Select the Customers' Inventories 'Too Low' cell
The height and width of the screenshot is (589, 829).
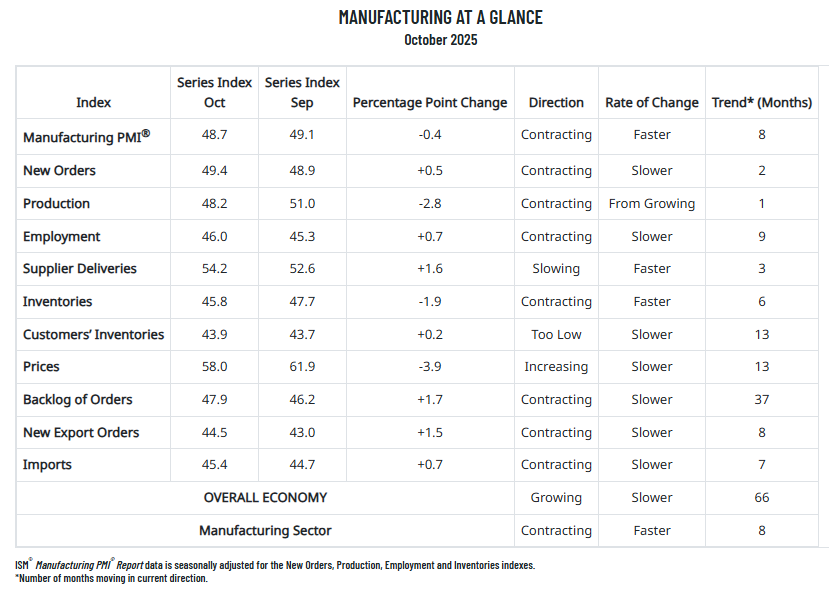(556, 335)
